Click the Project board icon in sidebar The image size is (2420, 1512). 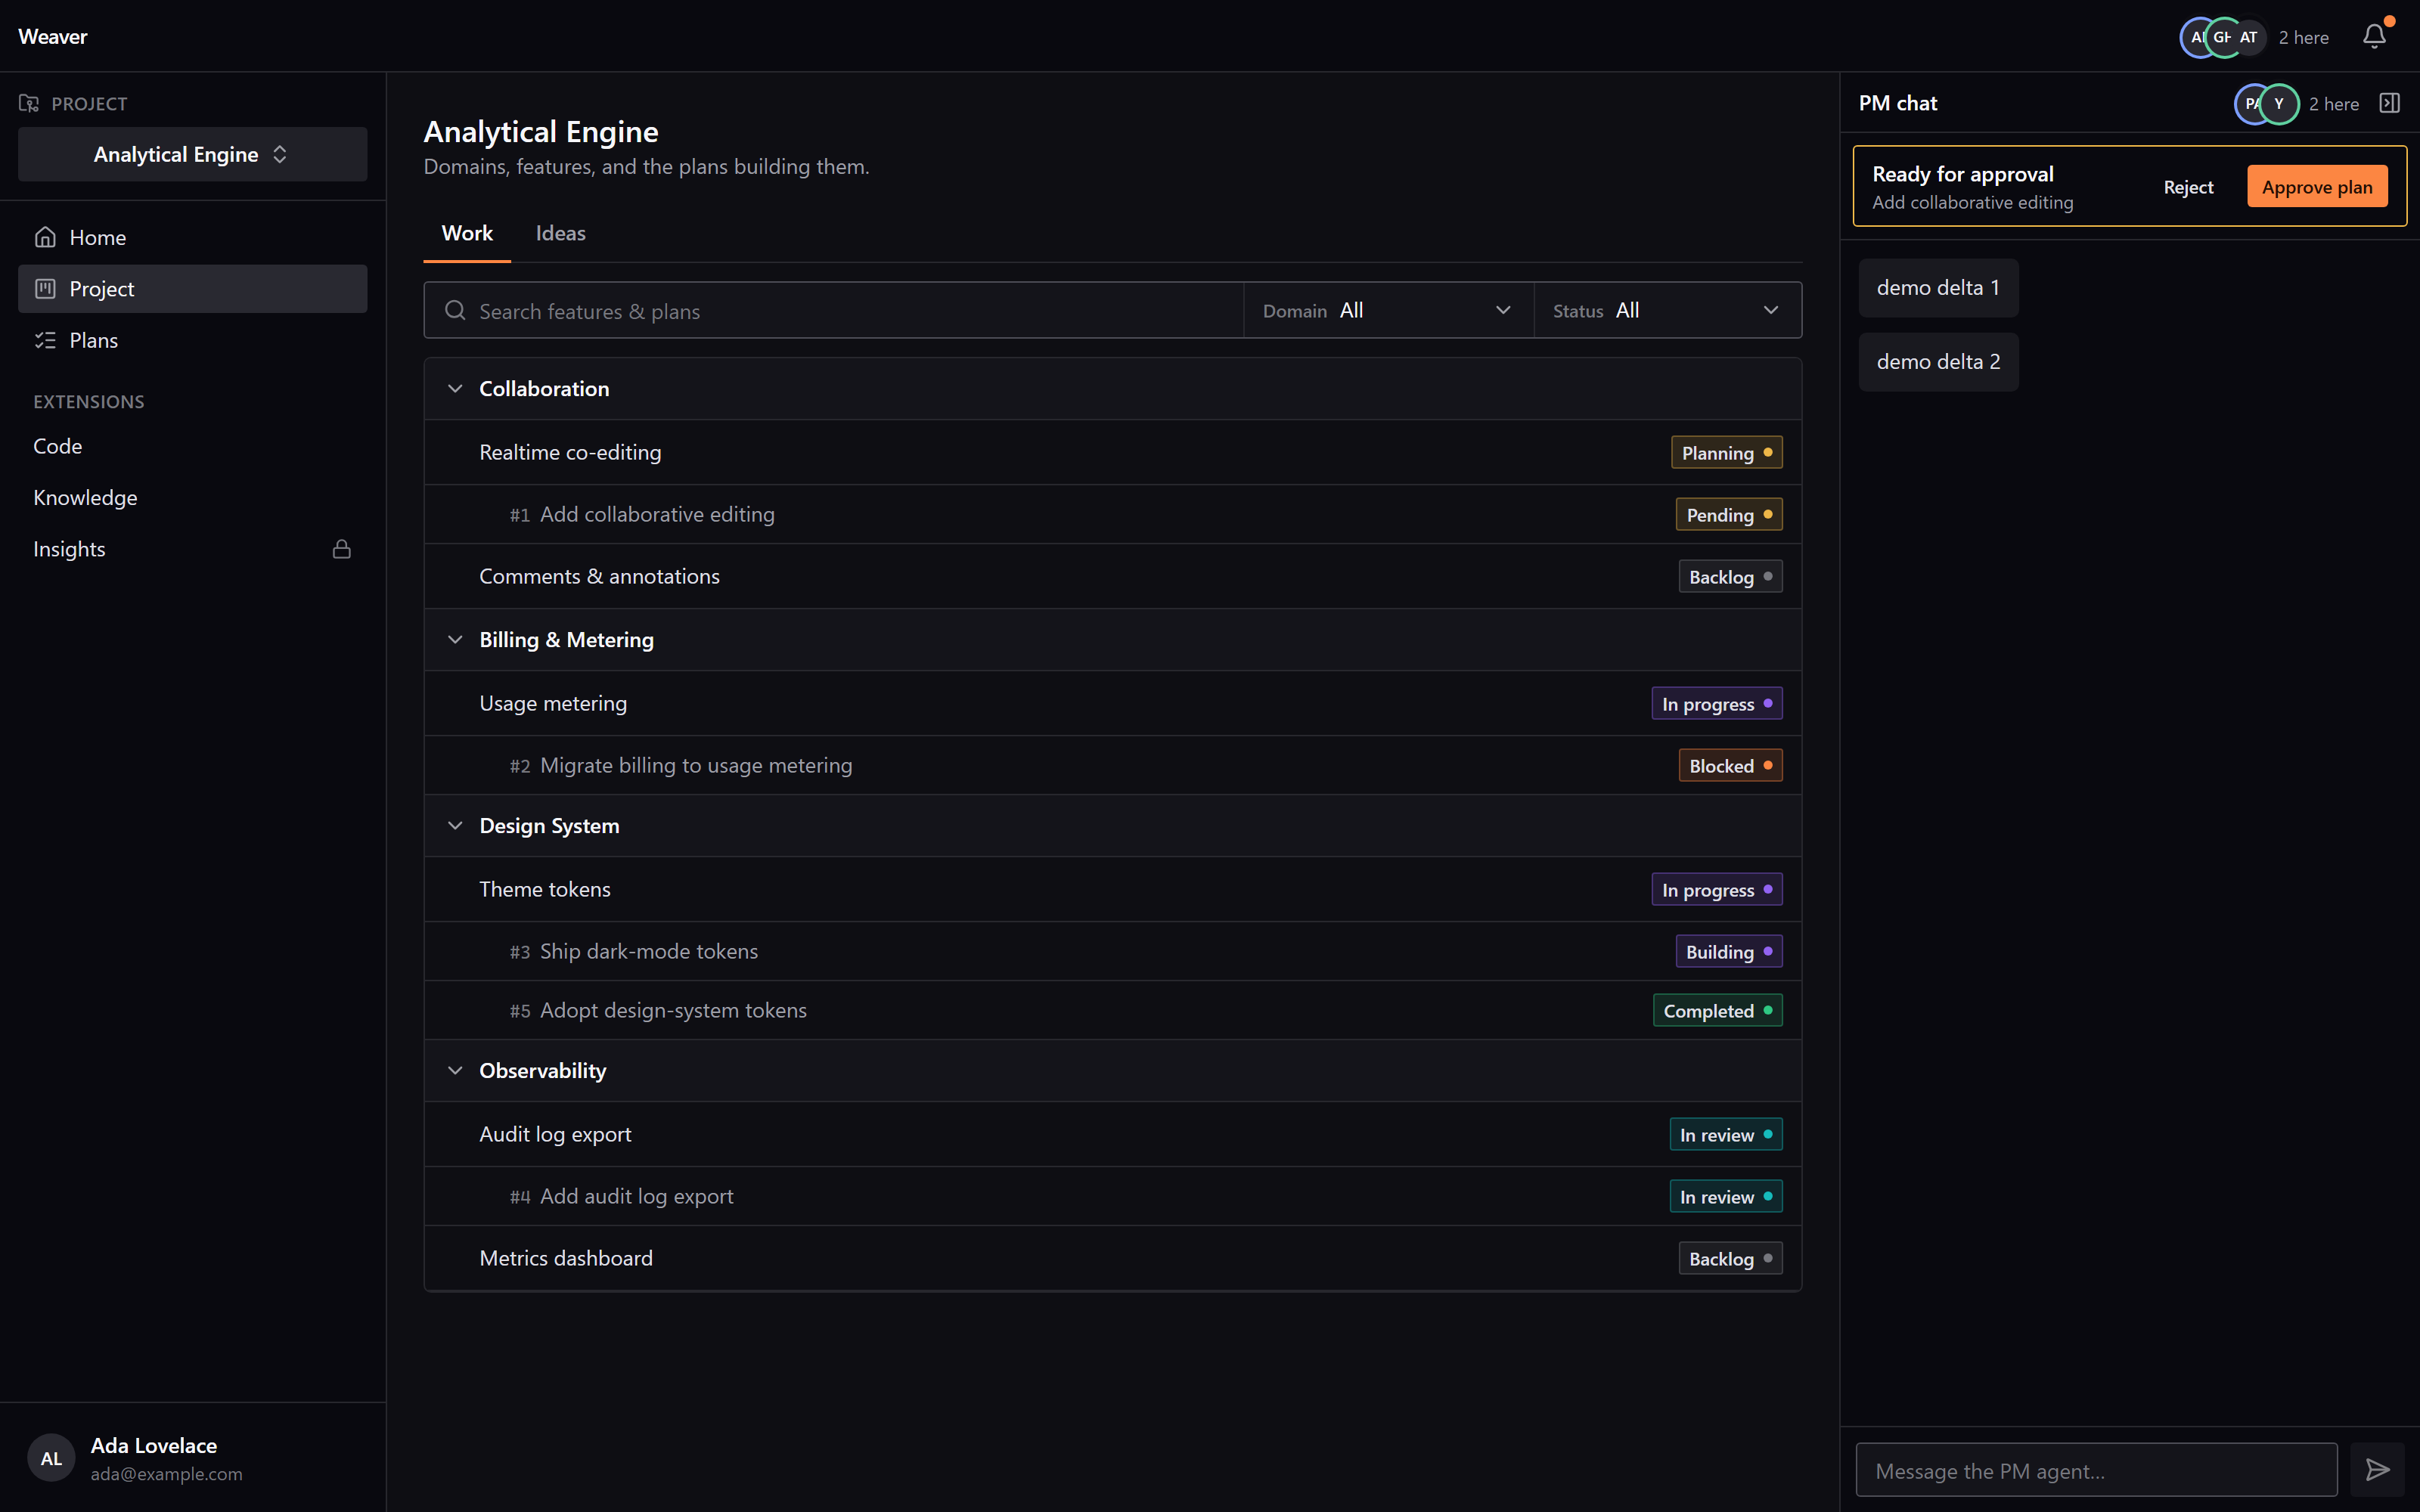coord(45,289)
